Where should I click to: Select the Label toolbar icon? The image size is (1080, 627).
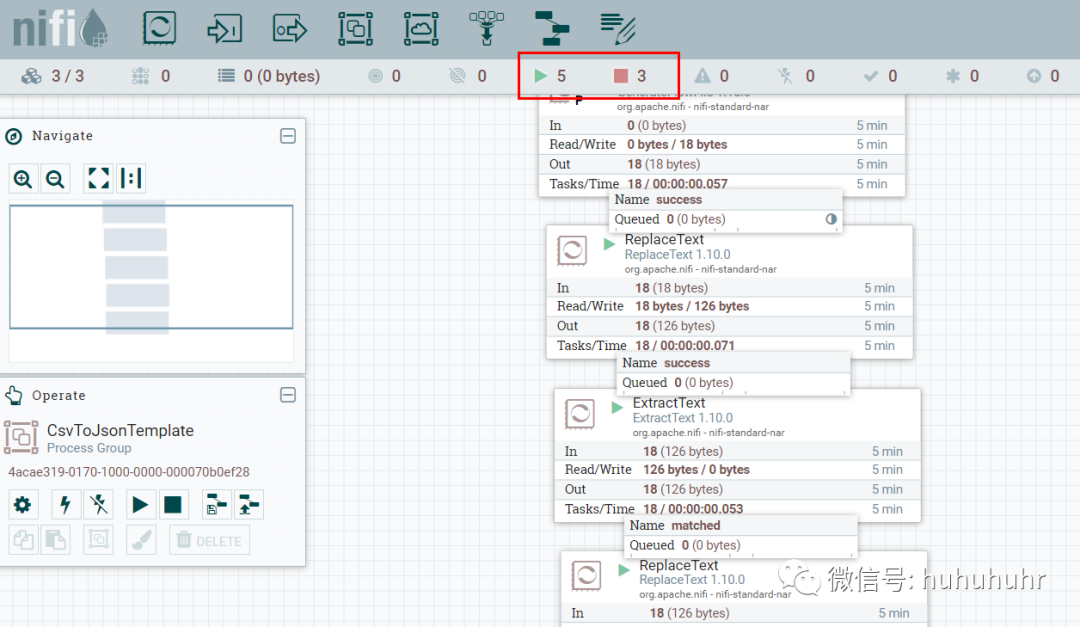(x=618, y=28)
